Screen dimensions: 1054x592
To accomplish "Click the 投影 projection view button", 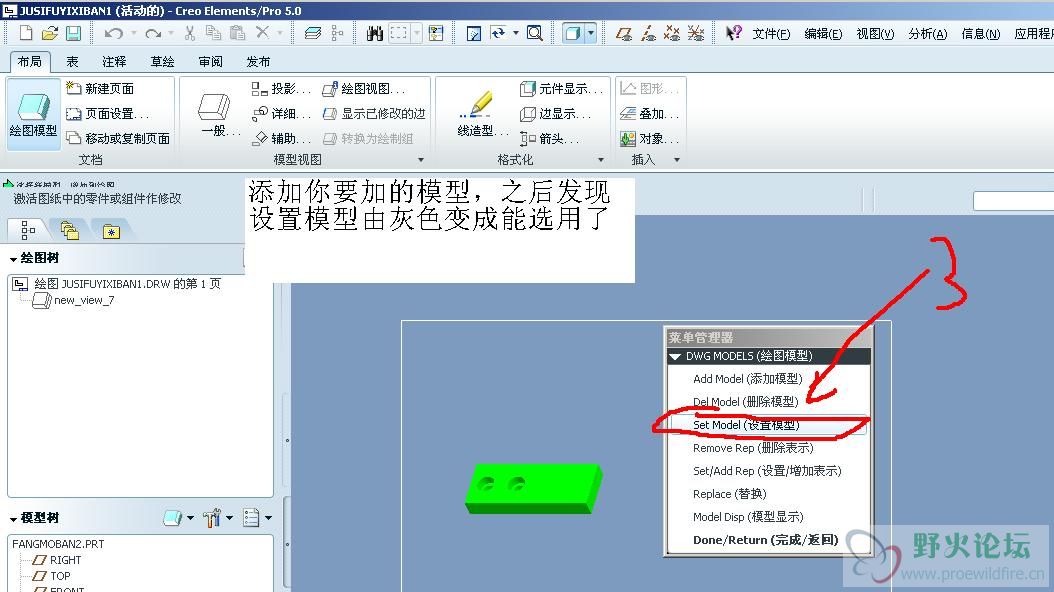I will click(x=281, y=88).
